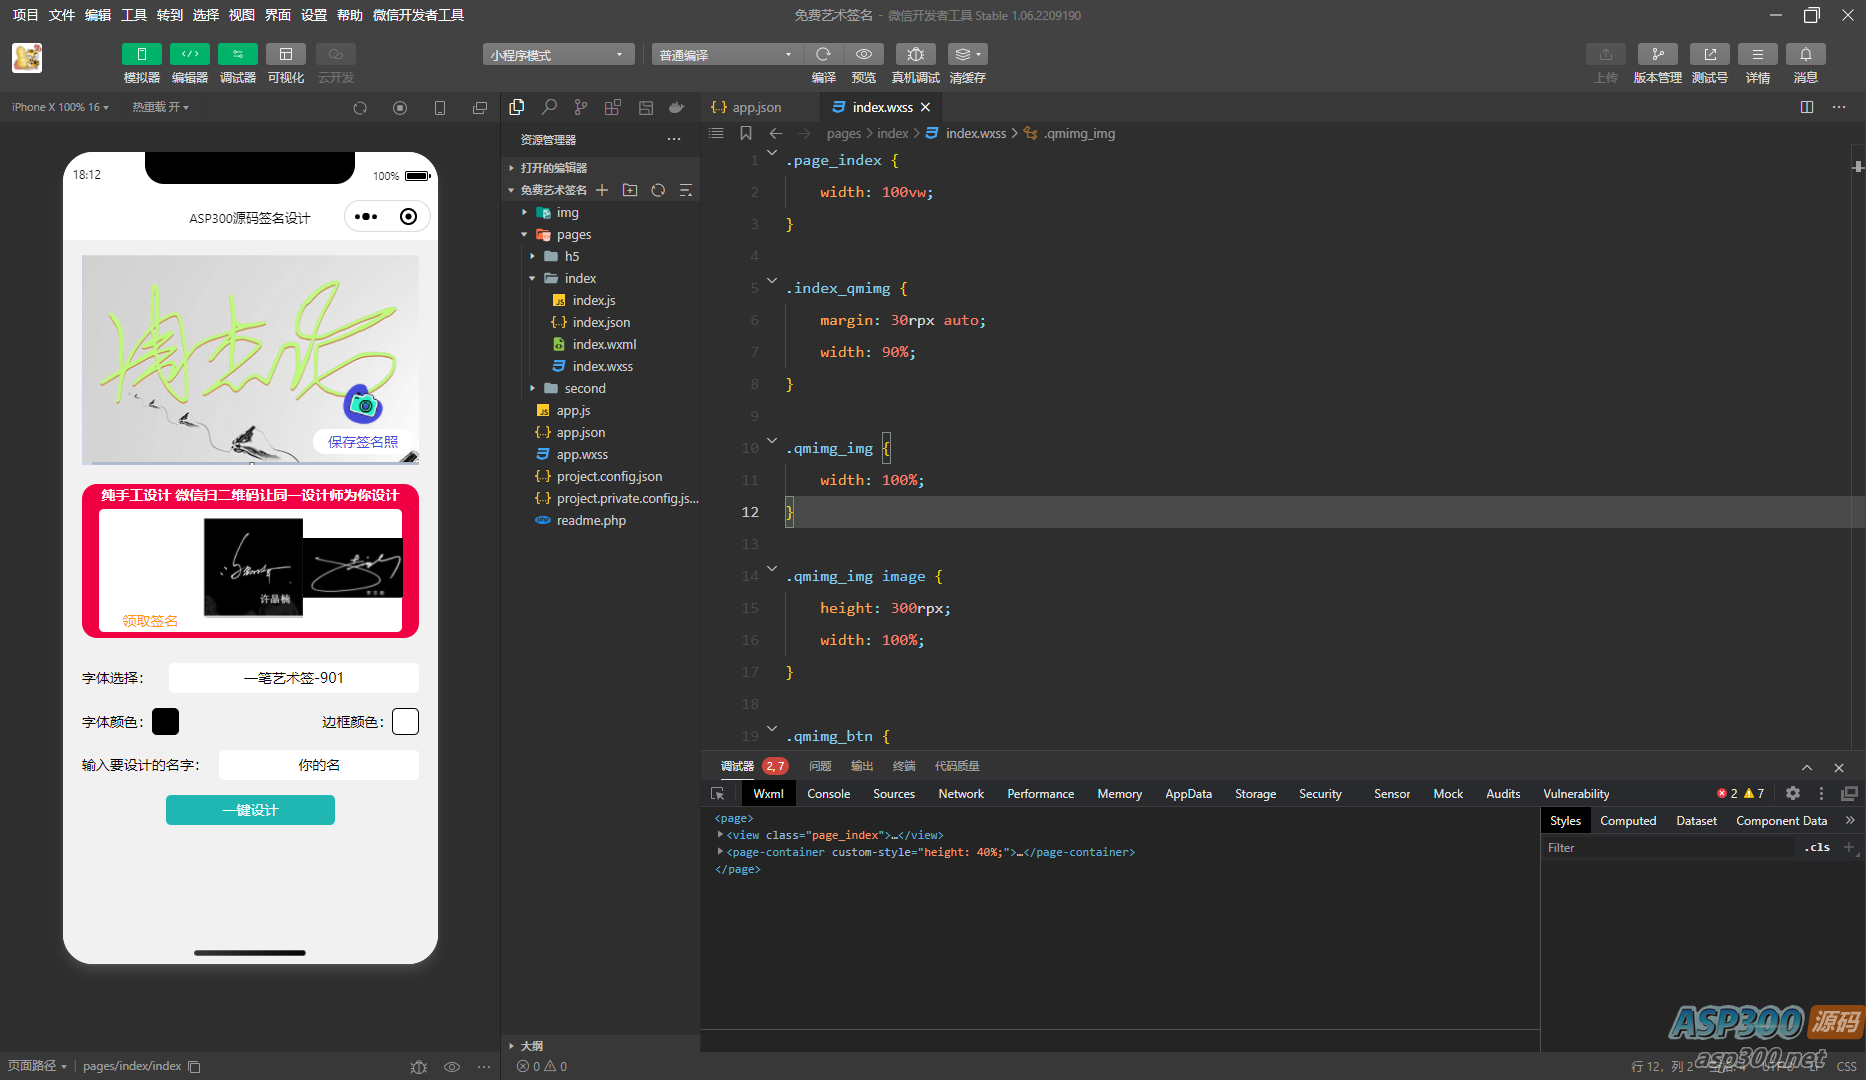Open the 工具 menu
The image size is (1866, 1080).
pos(134,15)
